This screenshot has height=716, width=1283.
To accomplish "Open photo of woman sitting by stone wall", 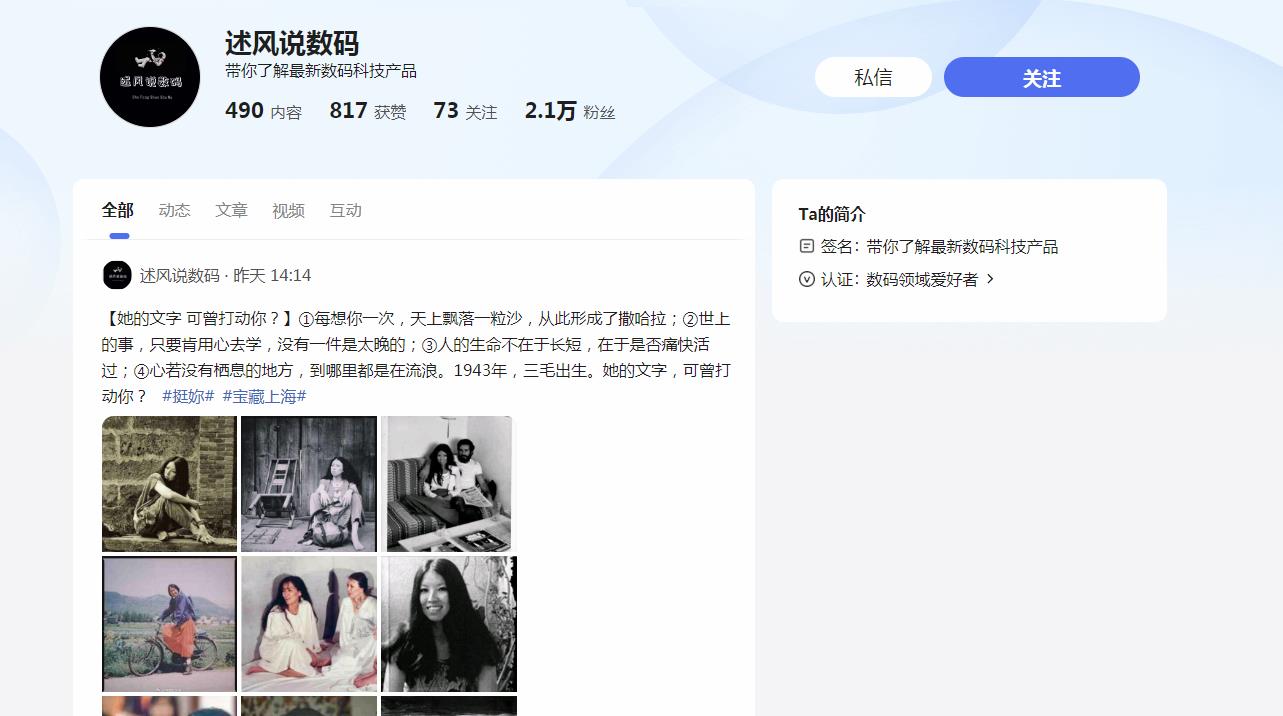I will (170, 484).
